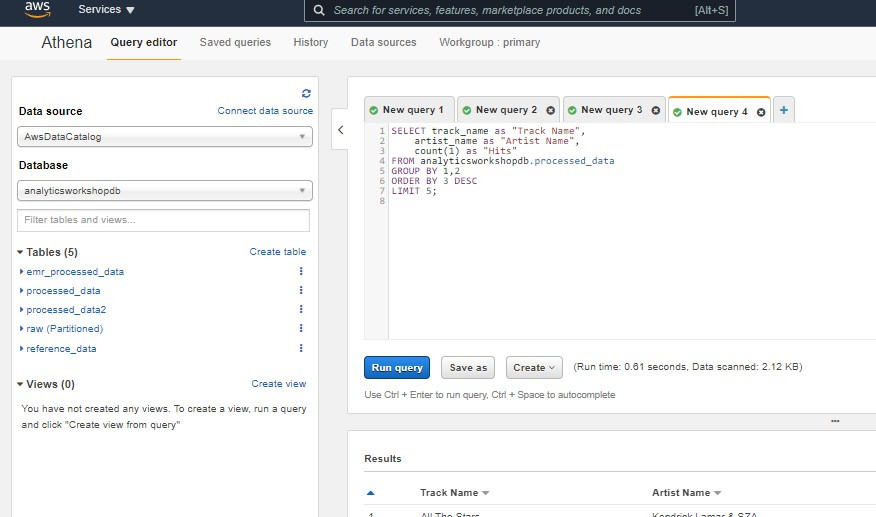Add a new query tab with plus icon
Image resolution: width=876 pixels, height=517 pixels.
click(x=784, y=110)
